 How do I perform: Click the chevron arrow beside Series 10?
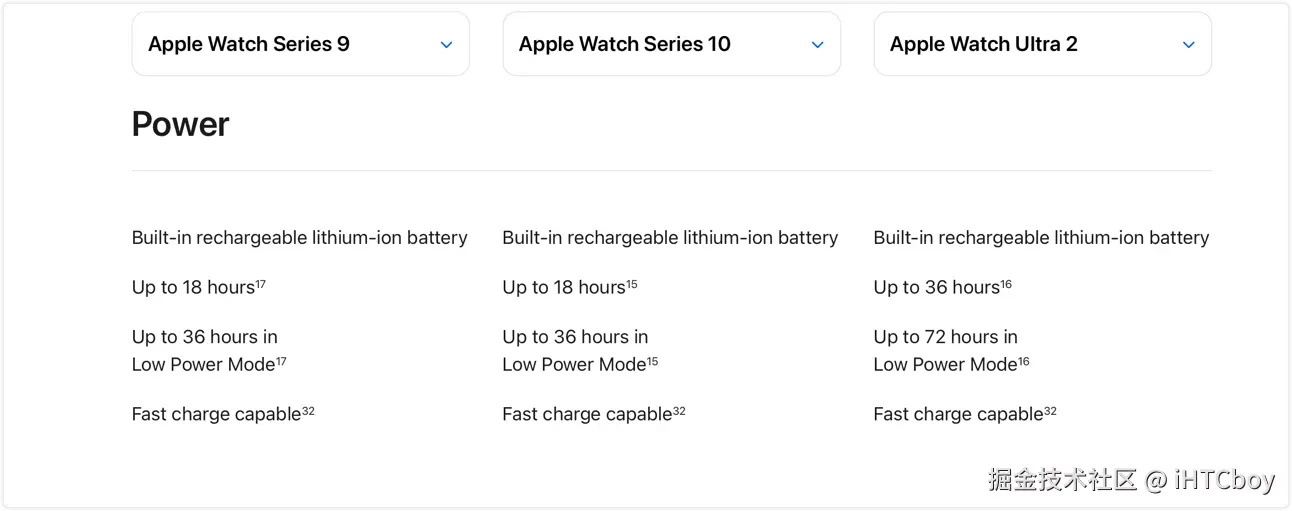(x=817, y=45)
